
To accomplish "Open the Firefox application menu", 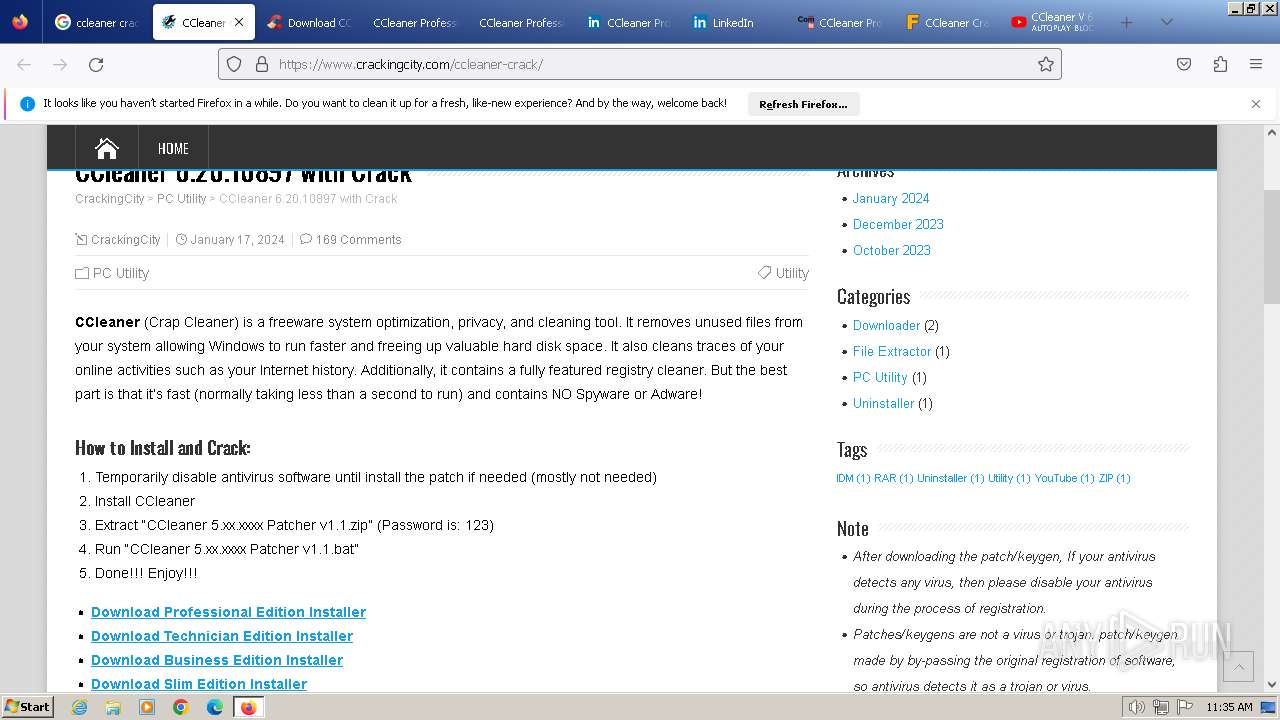I will (1256, 64).
